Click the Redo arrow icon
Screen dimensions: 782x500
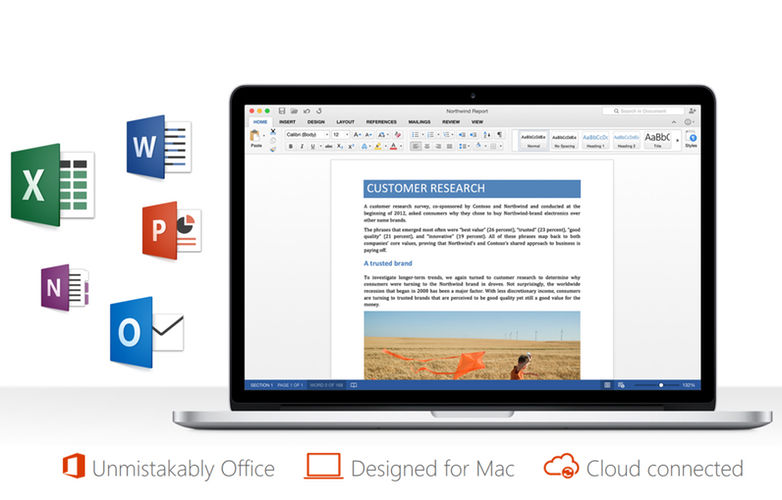(x=319, y=111)
